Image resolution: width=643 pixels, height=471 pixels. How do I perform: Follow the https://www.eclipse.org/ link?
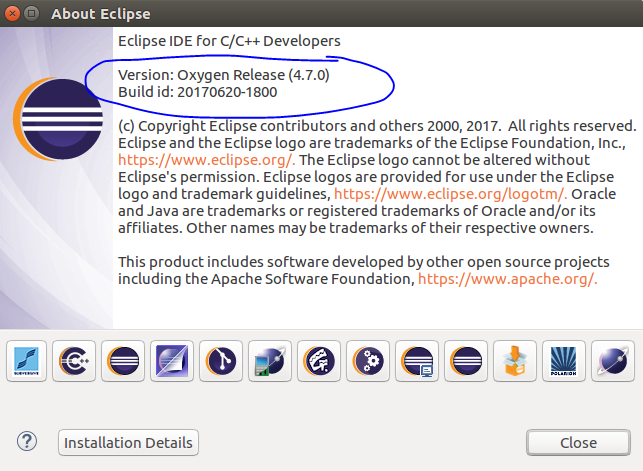point(206,160)
